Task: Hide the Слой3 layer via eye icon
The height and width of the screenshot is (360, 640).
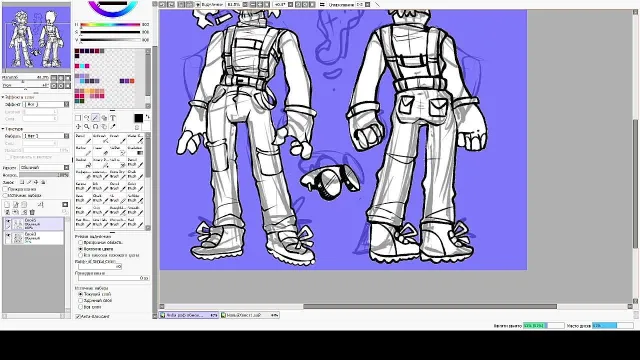Action: pyautogui.click(x=8, y=235)
